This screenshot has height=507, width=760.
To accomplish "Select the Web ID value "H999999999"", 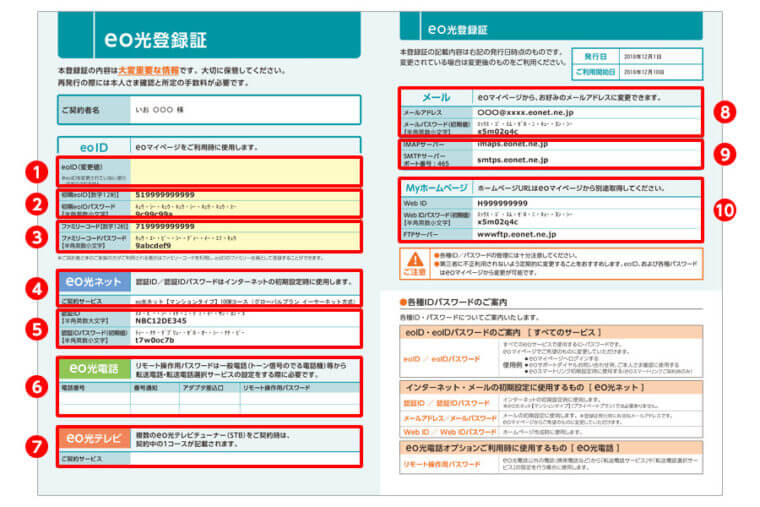I will point(503,203).
